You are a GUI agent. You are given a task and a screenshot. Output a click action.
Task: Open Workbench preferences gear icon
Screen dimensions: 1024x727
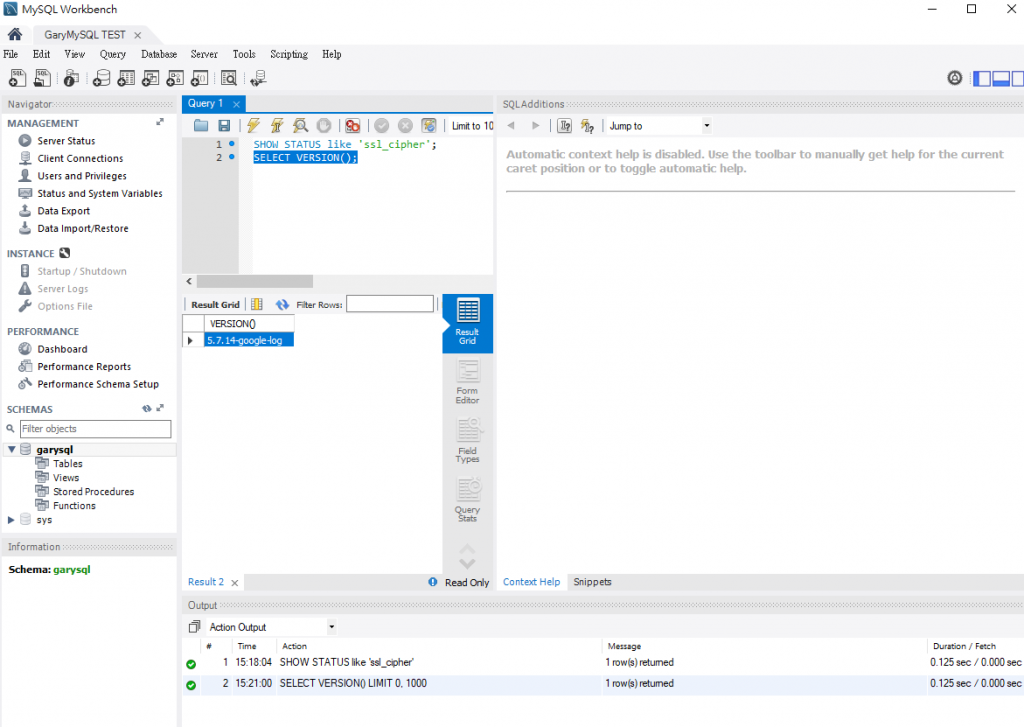955,78
